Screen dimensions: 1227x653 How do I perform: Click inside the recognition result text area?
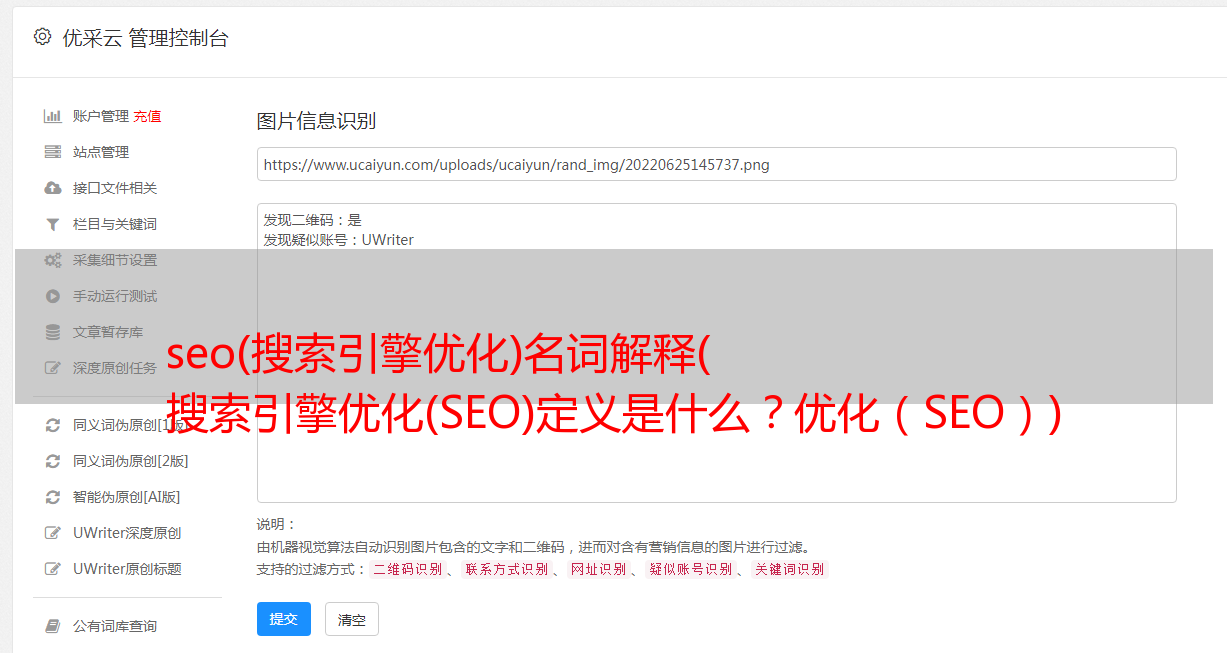click(716, 353)
